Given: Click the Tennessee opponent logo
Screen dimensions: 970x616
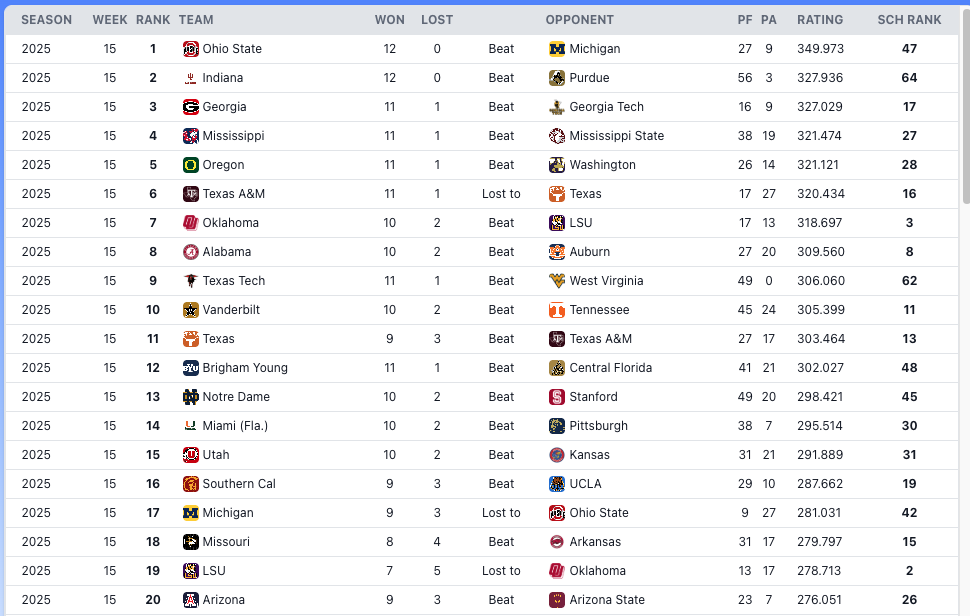Looking at the screenshot, I should pos(557,310).
